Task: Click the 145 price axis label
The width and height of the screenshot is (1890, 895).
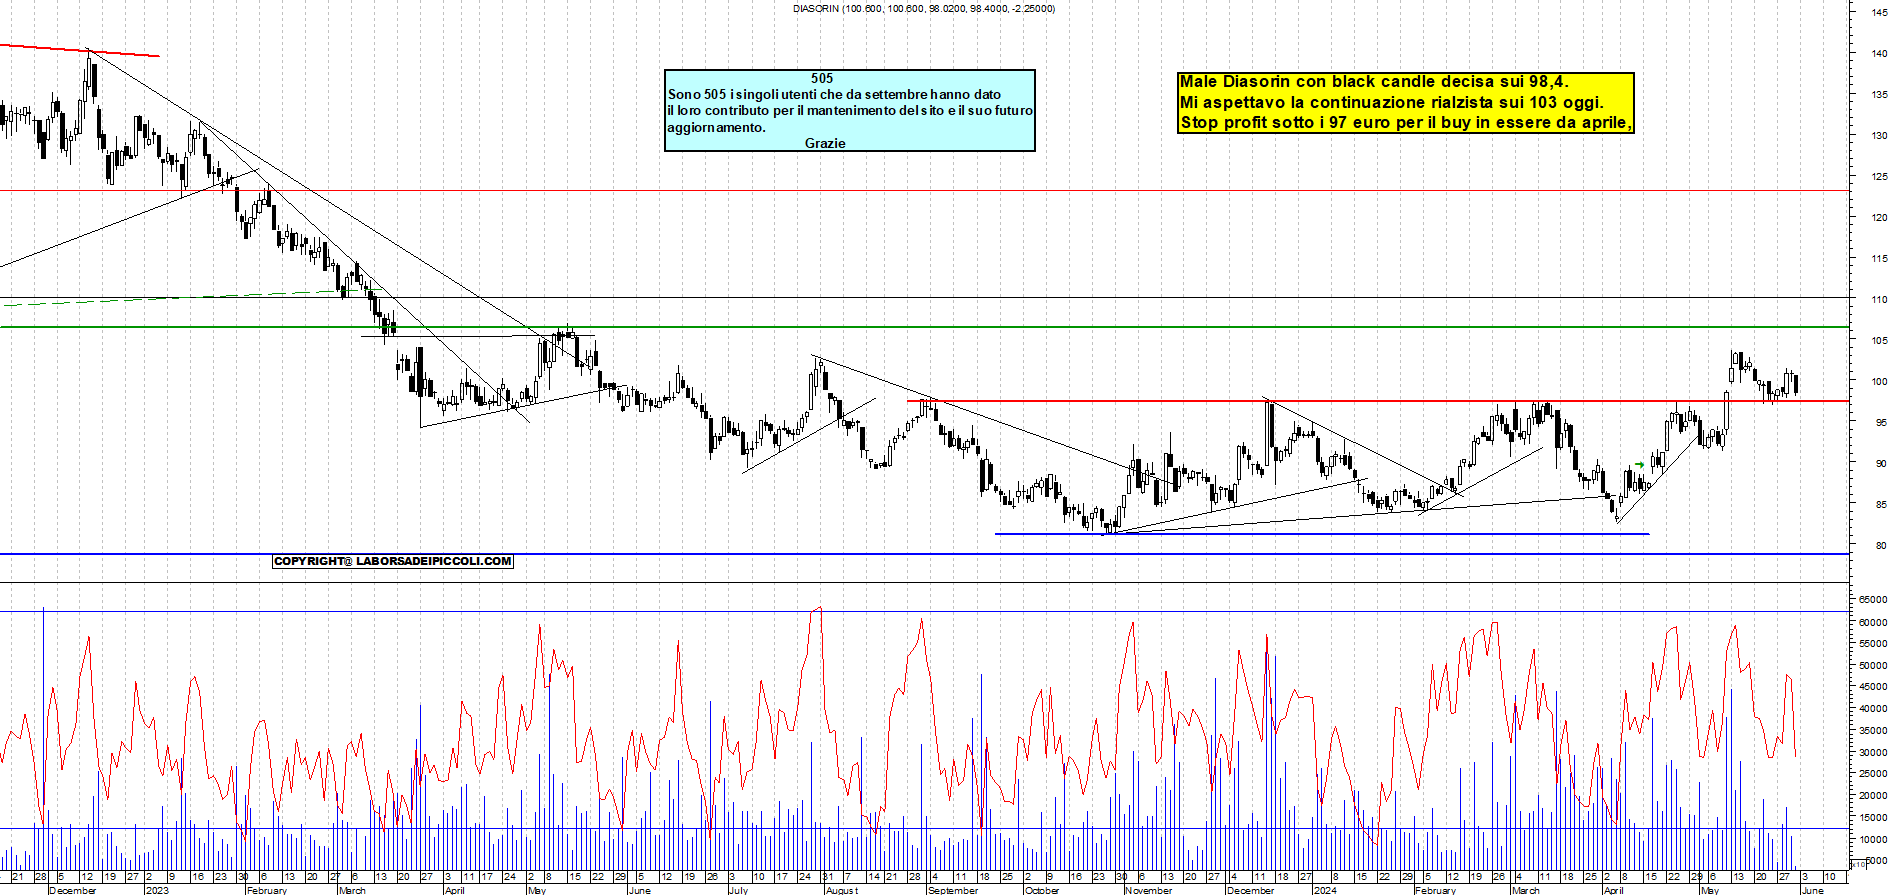Action: (x=1879, y=12)
